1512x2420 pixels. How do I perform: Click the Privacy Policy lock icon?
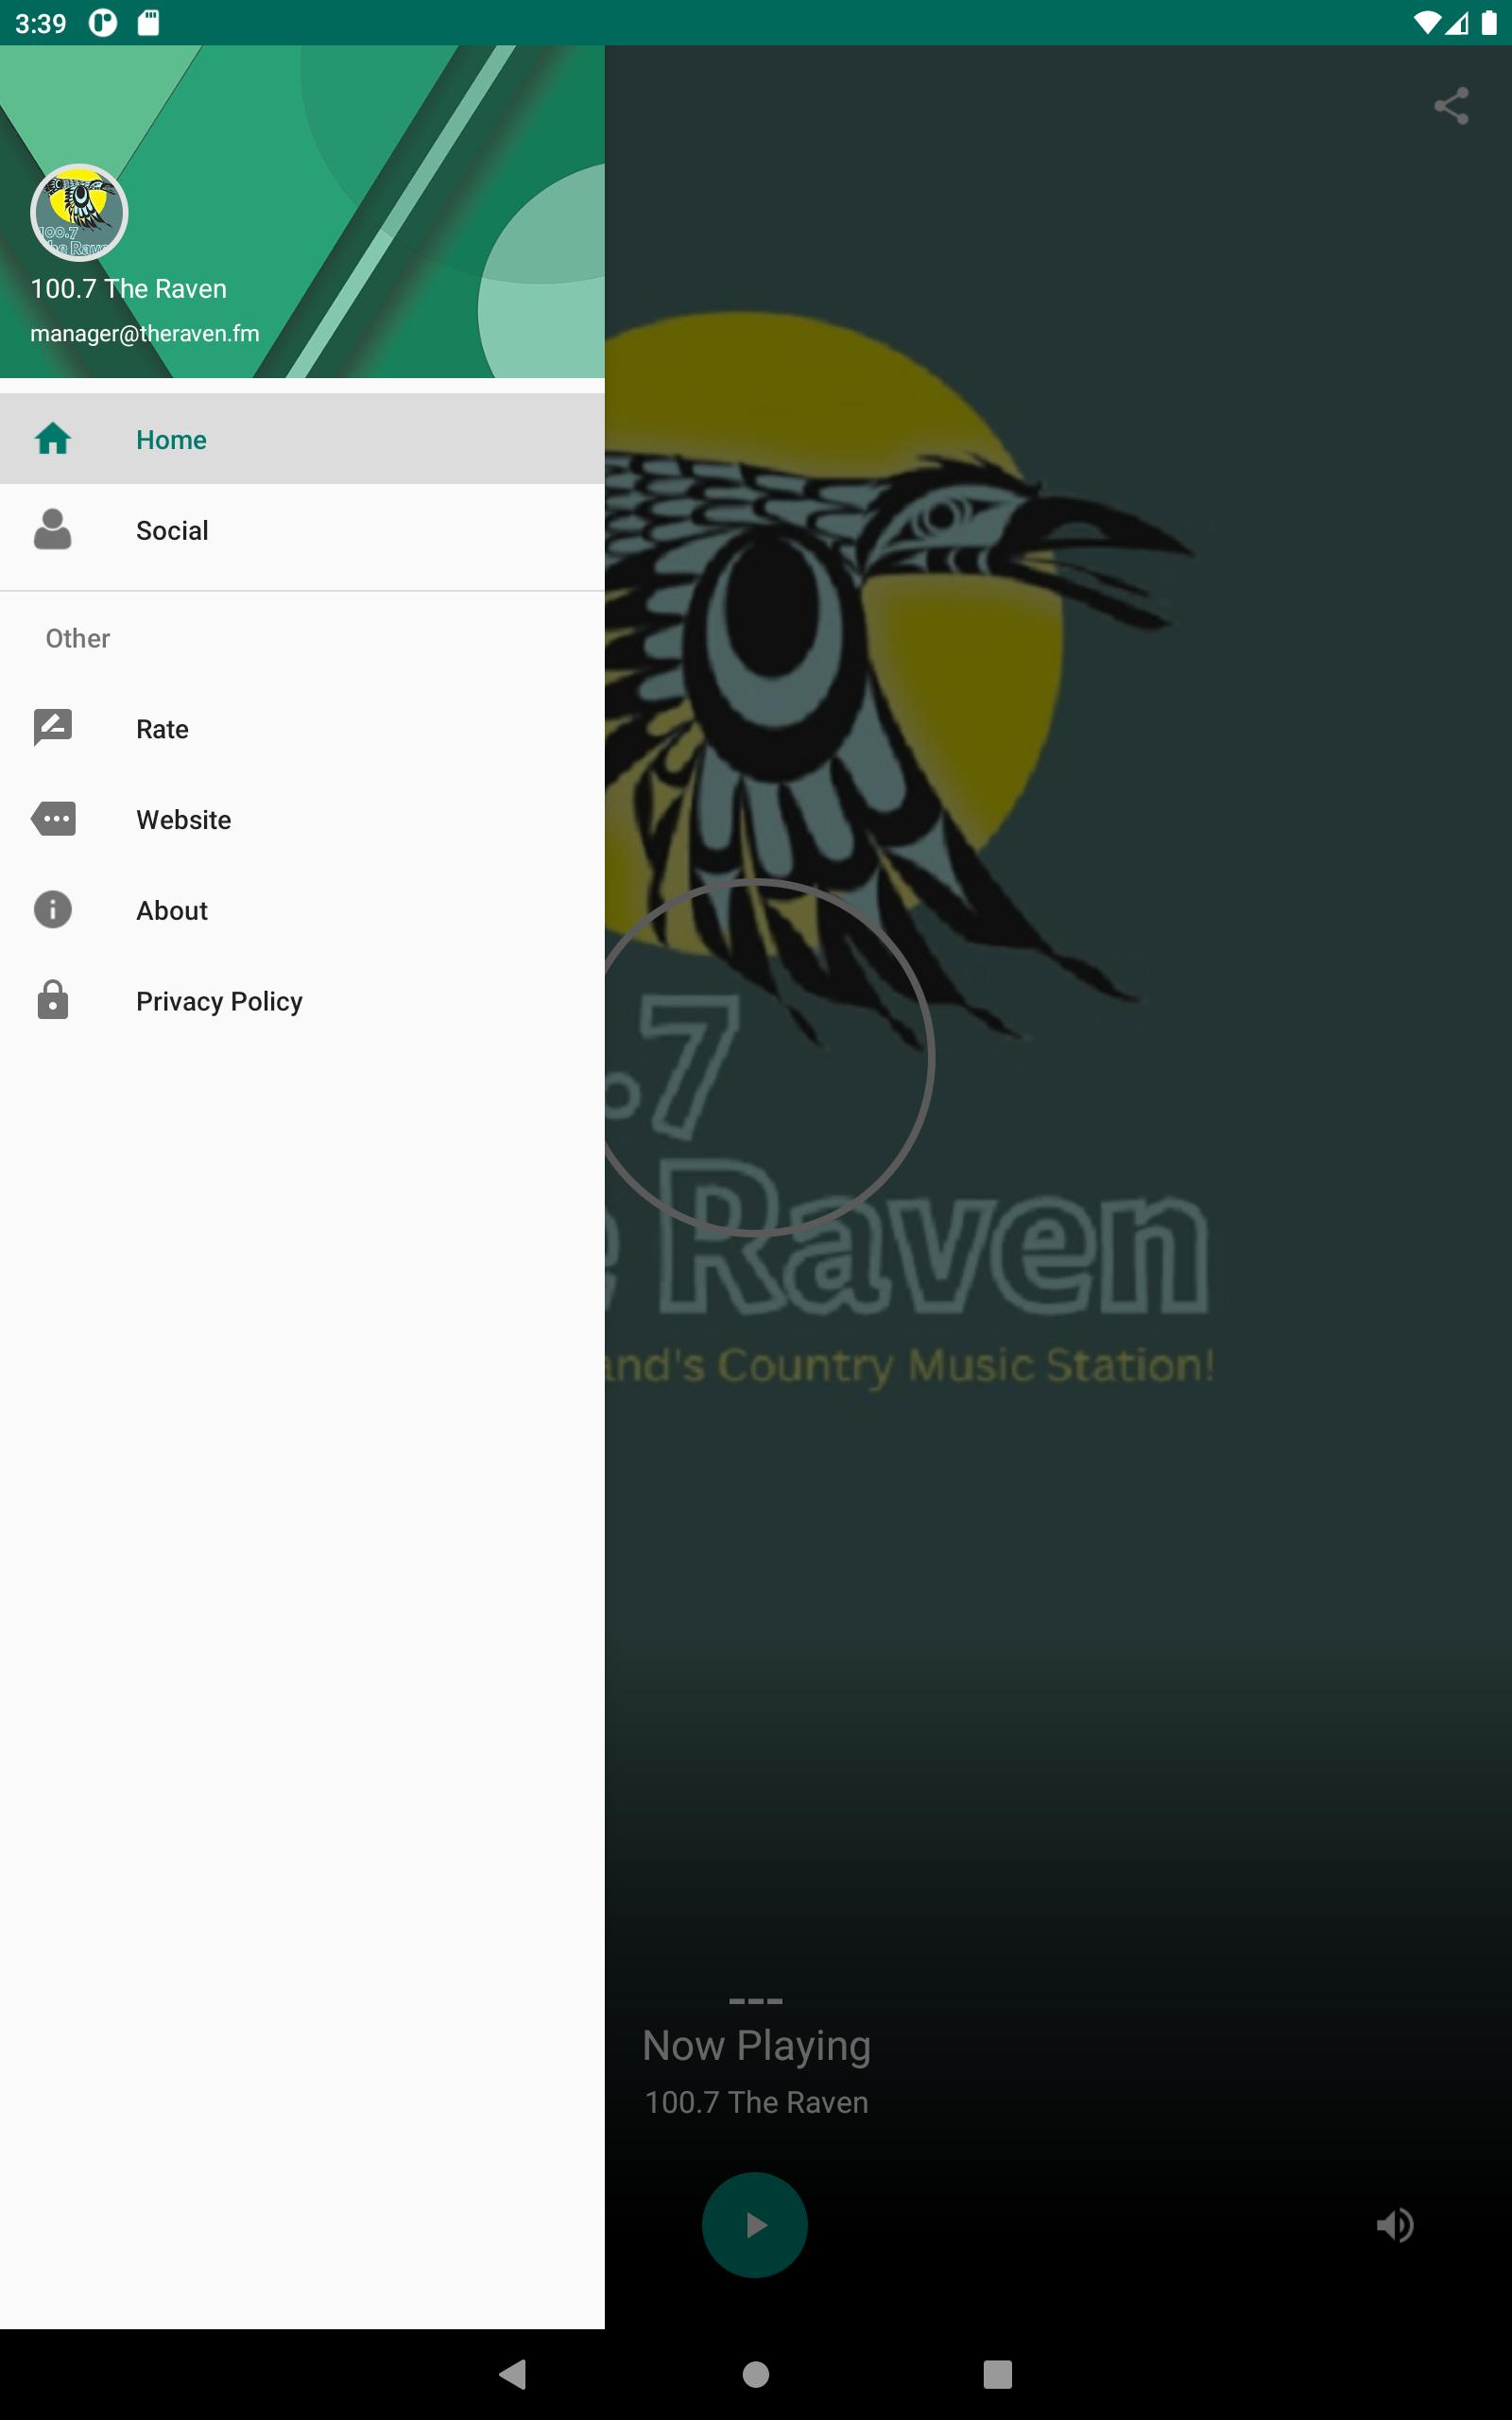(53, 1000)
